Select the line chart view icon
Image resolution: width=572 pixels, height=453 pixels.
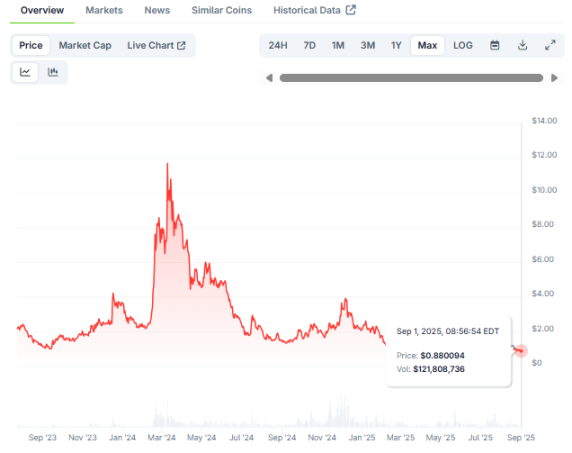click(x=25, y=72)
